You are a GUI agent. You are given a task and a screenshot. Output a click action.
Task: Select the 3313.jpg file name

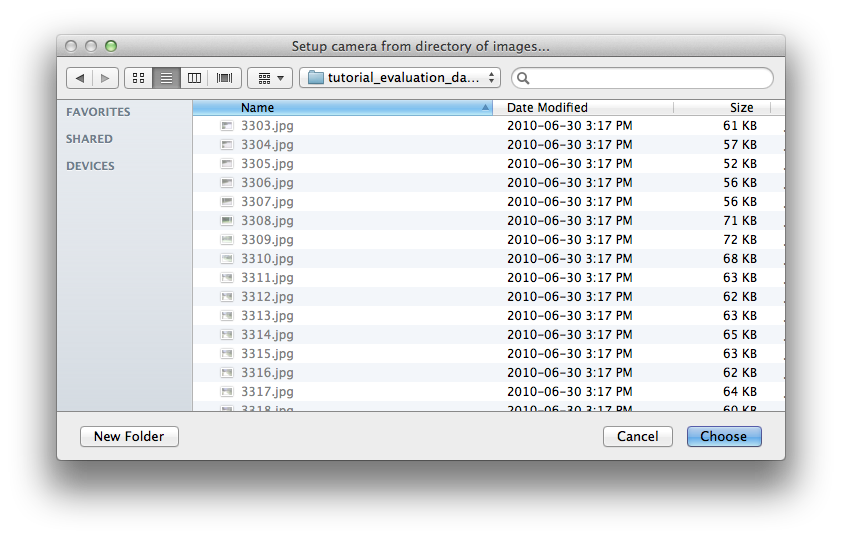(x=267, y=316)
